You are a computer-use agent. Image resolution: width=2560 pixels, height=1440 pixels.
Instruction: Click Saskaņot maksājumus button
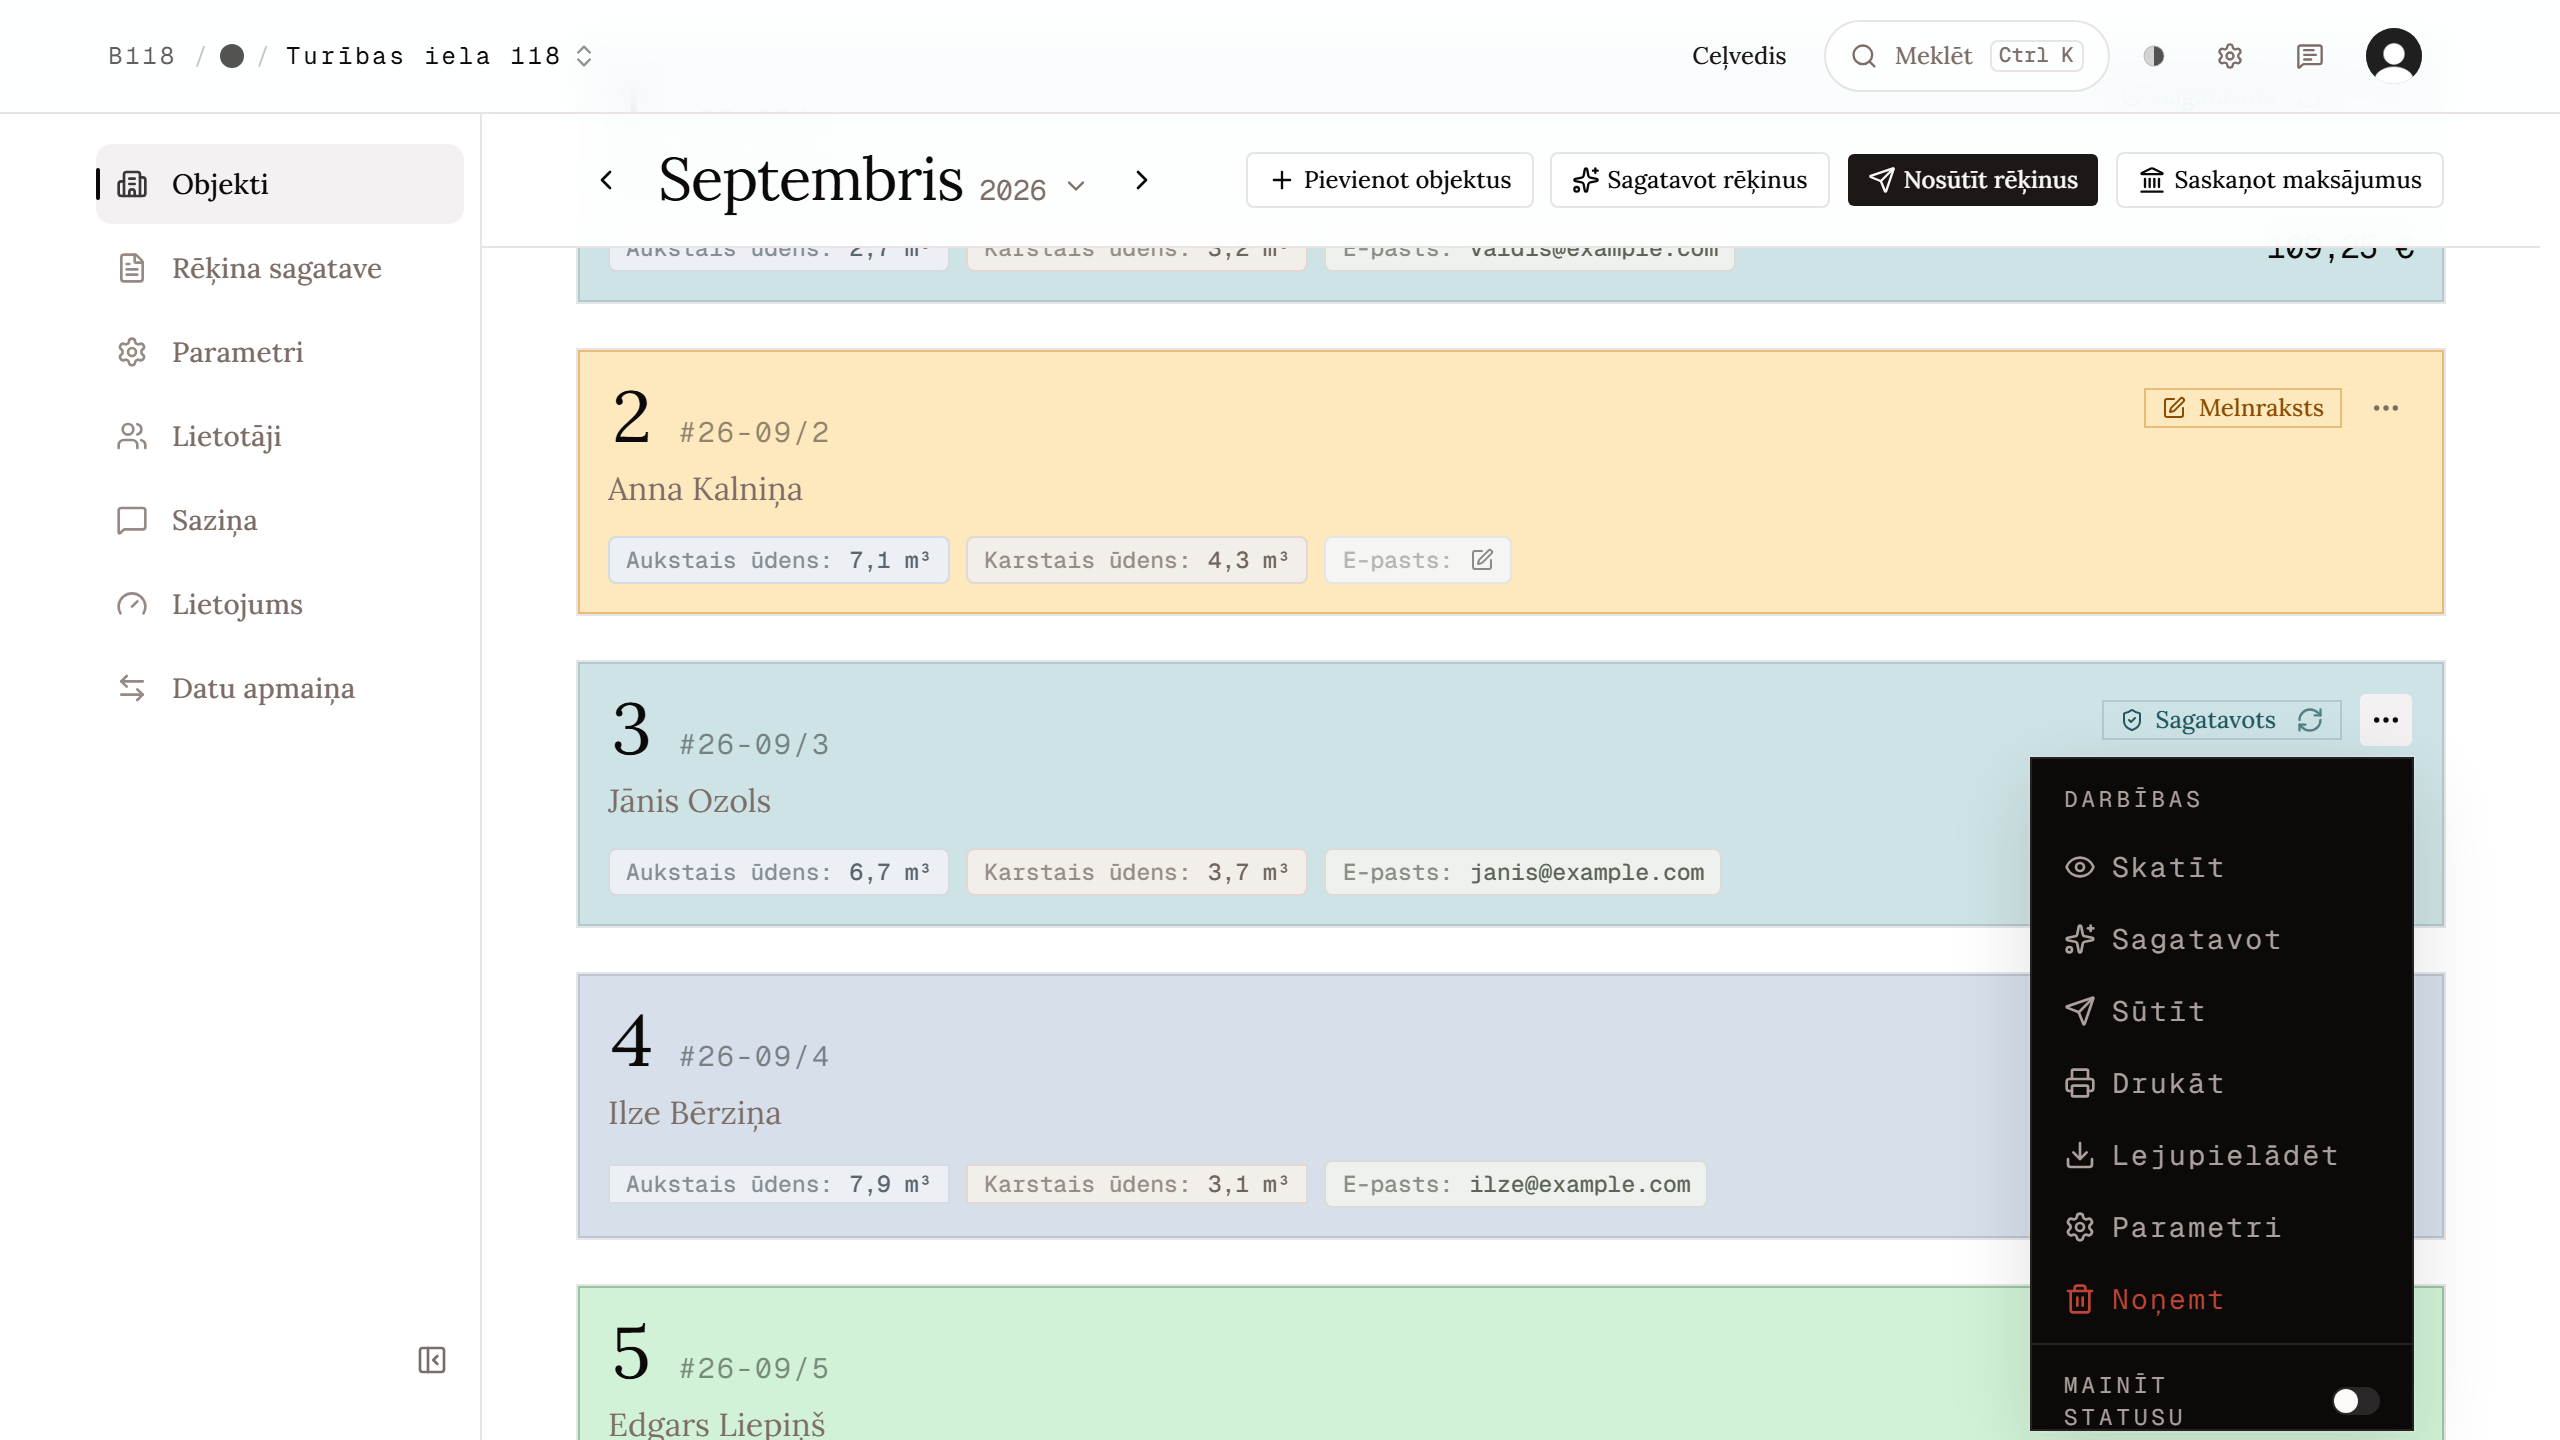click(2280, 180)
